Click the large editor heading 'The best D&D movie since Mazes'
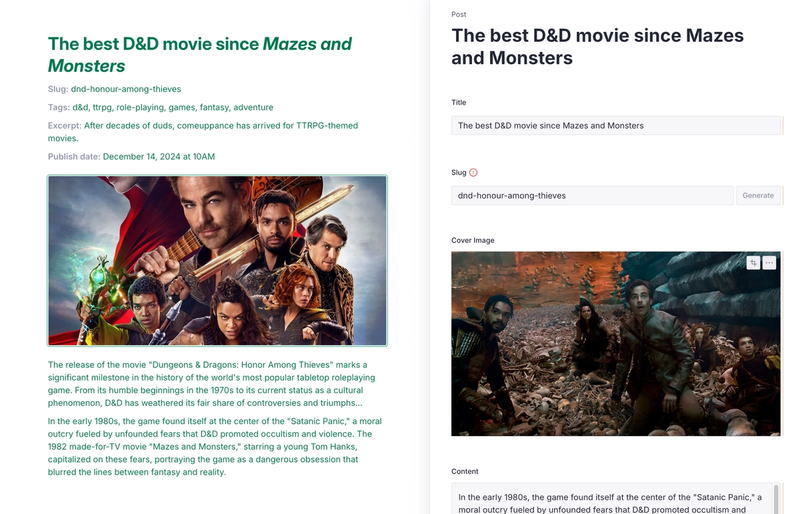 click(597, 46)
